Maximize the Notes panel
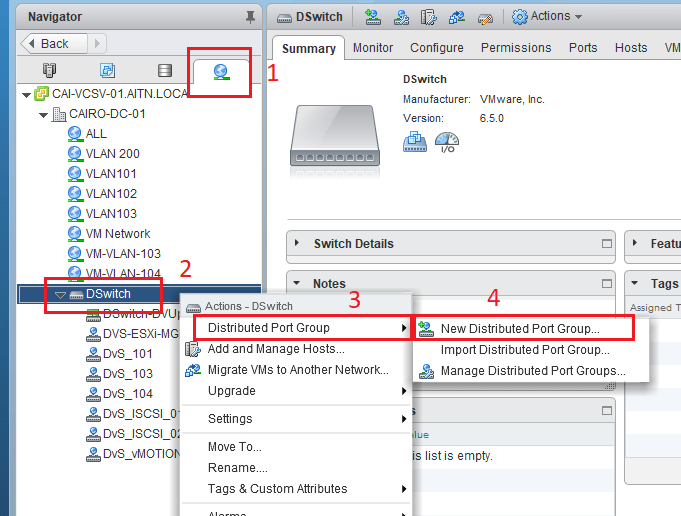This screenshot has width=681, height=516. pos(606,284)
